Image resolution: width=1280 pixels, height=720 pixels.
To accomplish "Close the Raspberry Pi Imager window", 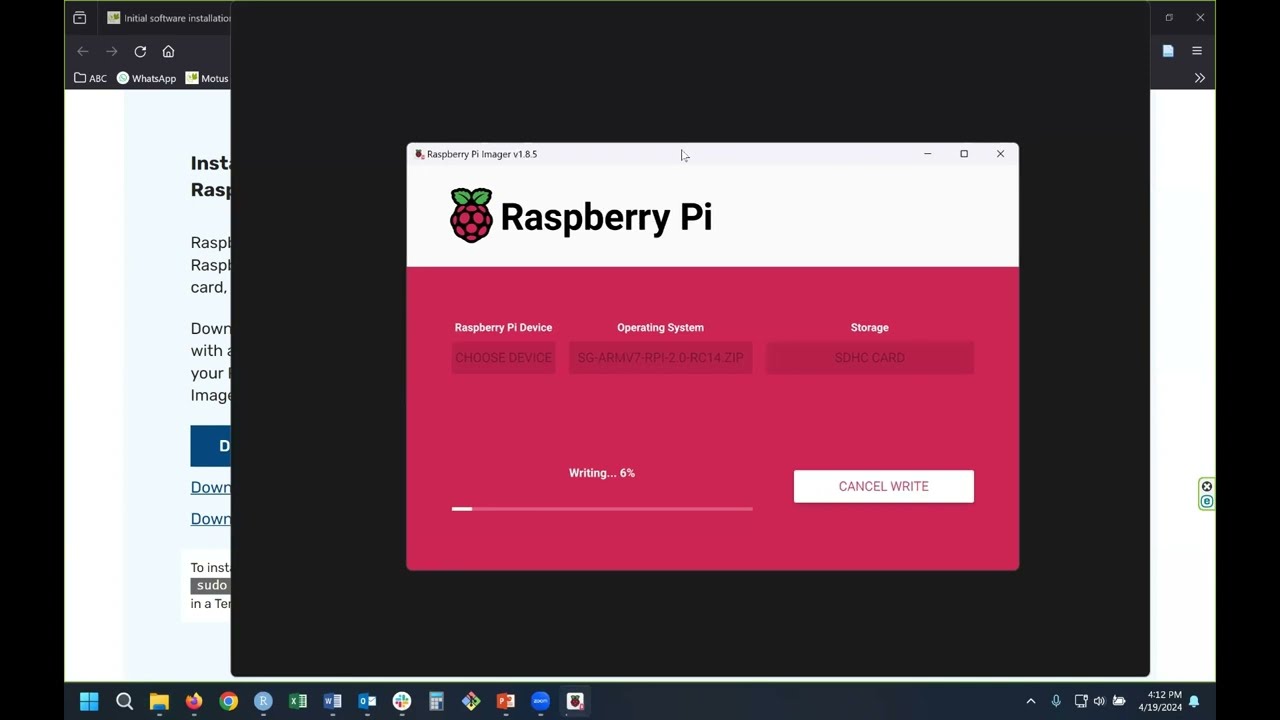I will pyautogui.click(x=1000, y=154).
